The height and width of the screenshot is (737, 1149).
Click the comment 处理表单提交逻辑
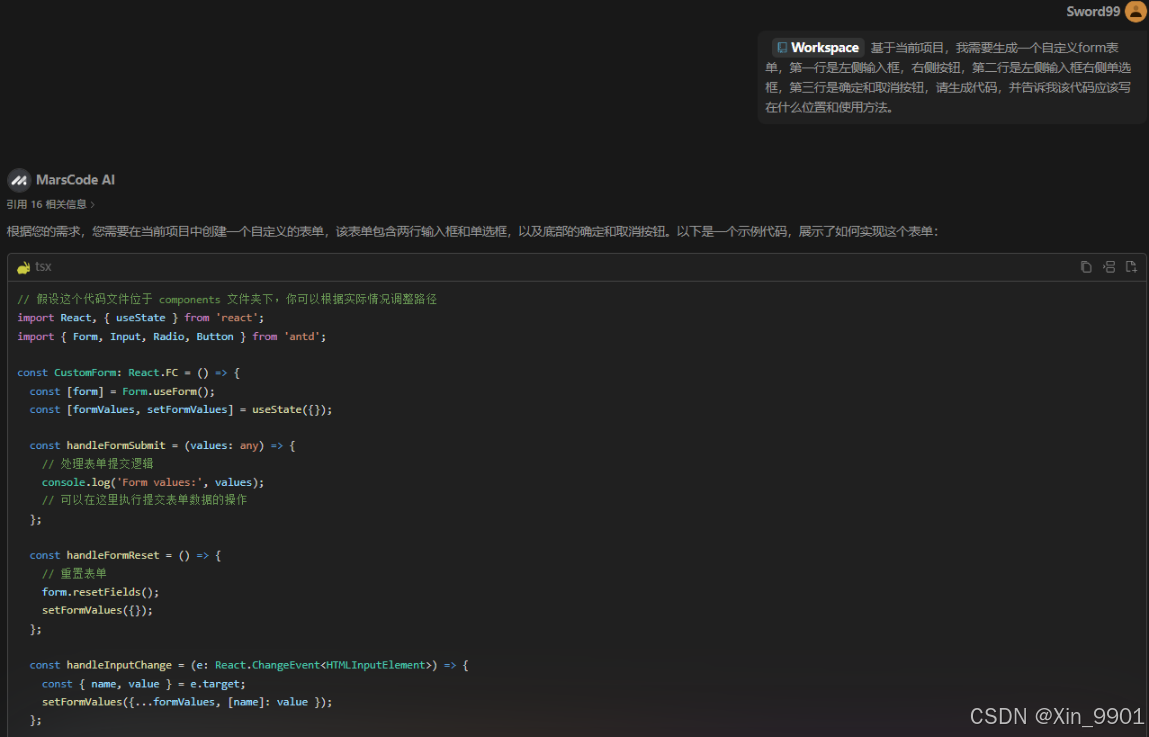97,464
